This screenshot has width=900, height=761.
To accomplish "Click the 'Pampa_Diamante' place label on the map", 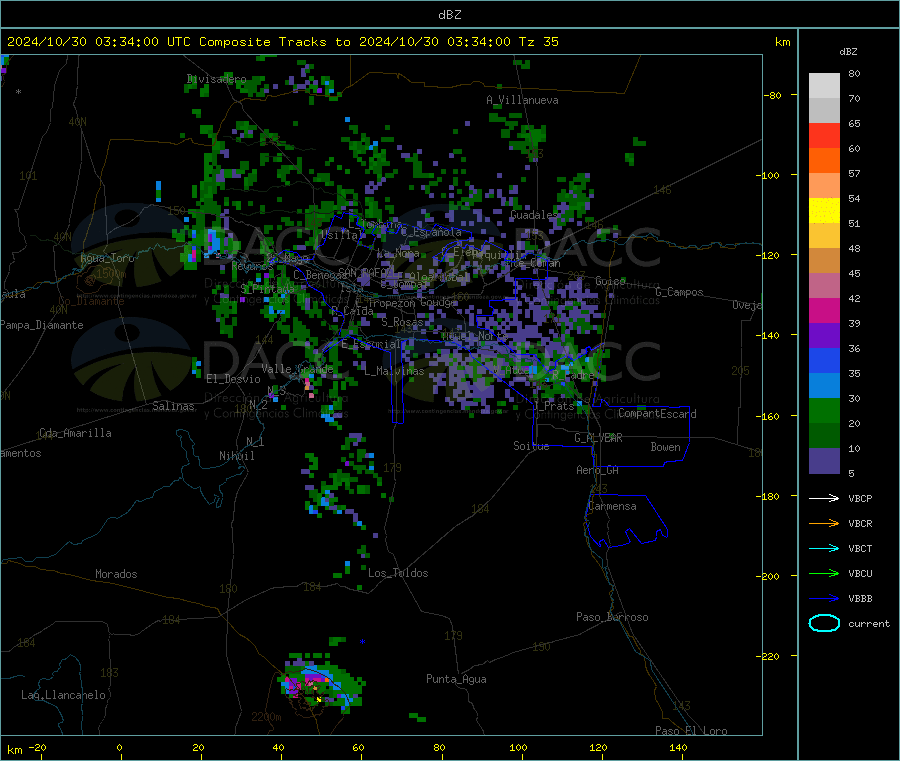I will pyautogui.click(x=42, y=325).
